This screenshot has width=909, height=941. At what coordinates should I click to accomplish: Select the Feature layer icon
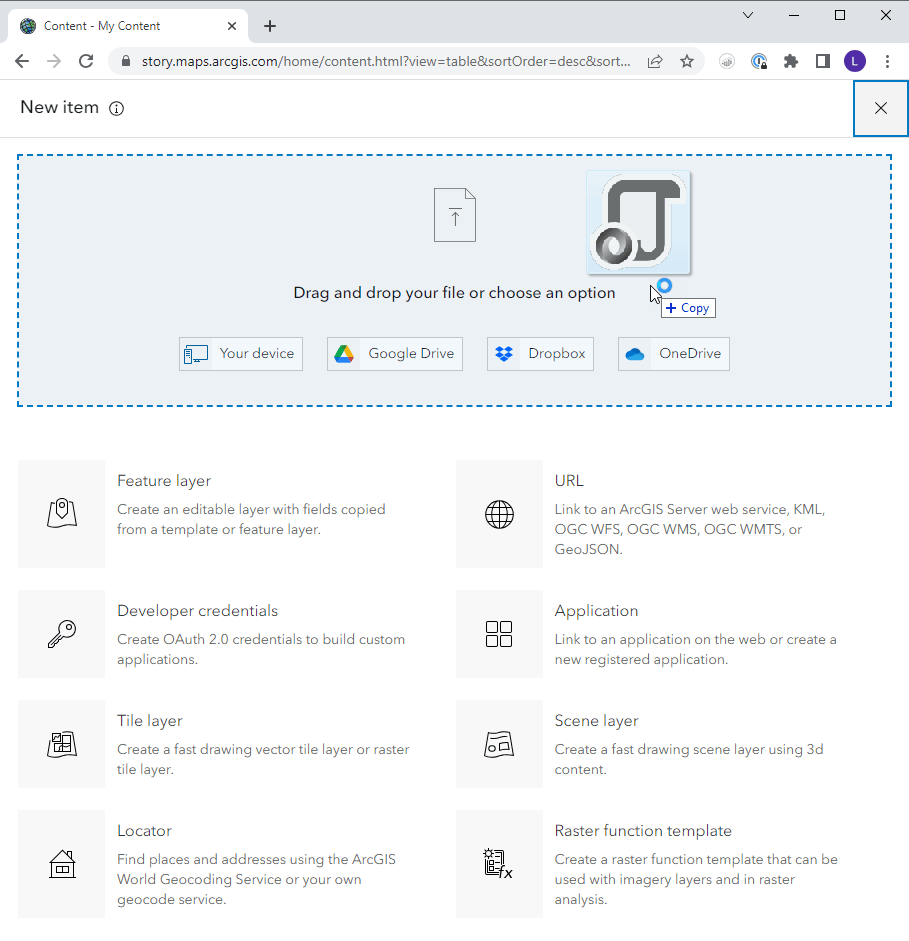61,514
